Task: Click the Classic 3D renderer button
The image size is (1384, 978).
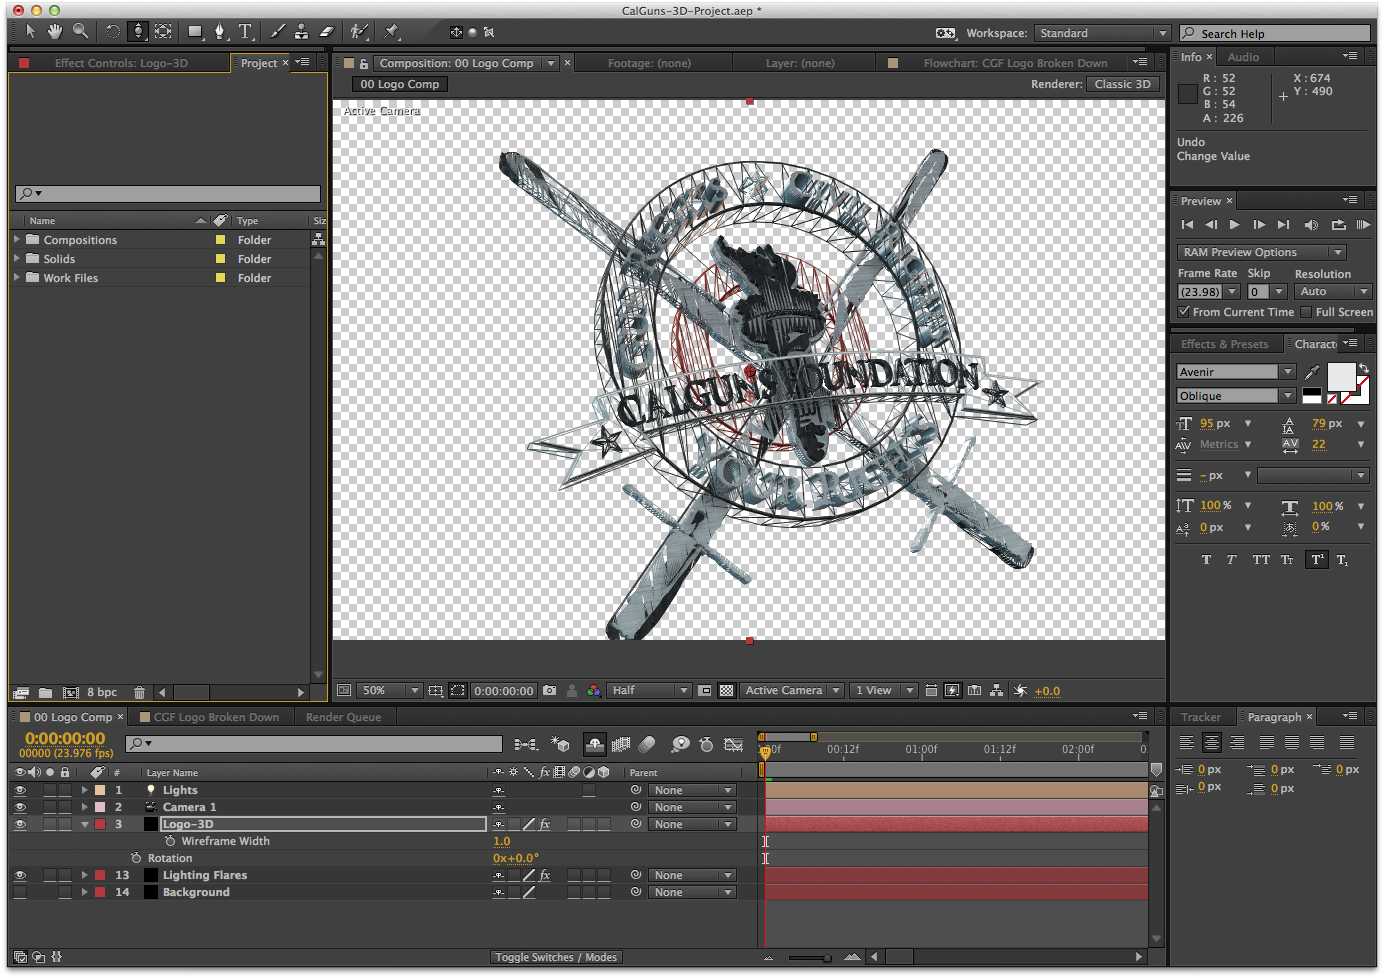Action: click(1122, 84)
